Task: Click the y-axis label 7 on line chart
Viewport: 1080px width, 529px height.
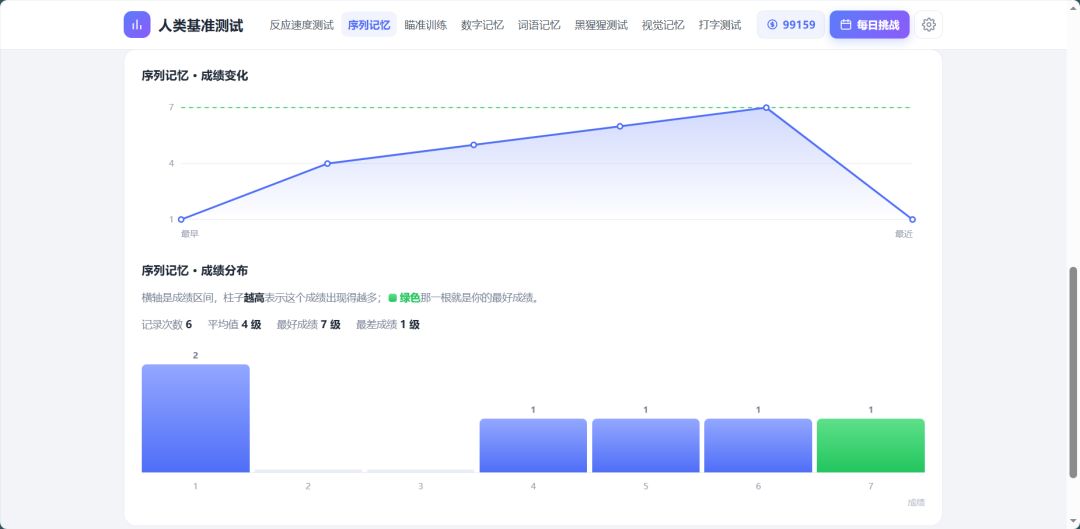Action: click(172, 107)
